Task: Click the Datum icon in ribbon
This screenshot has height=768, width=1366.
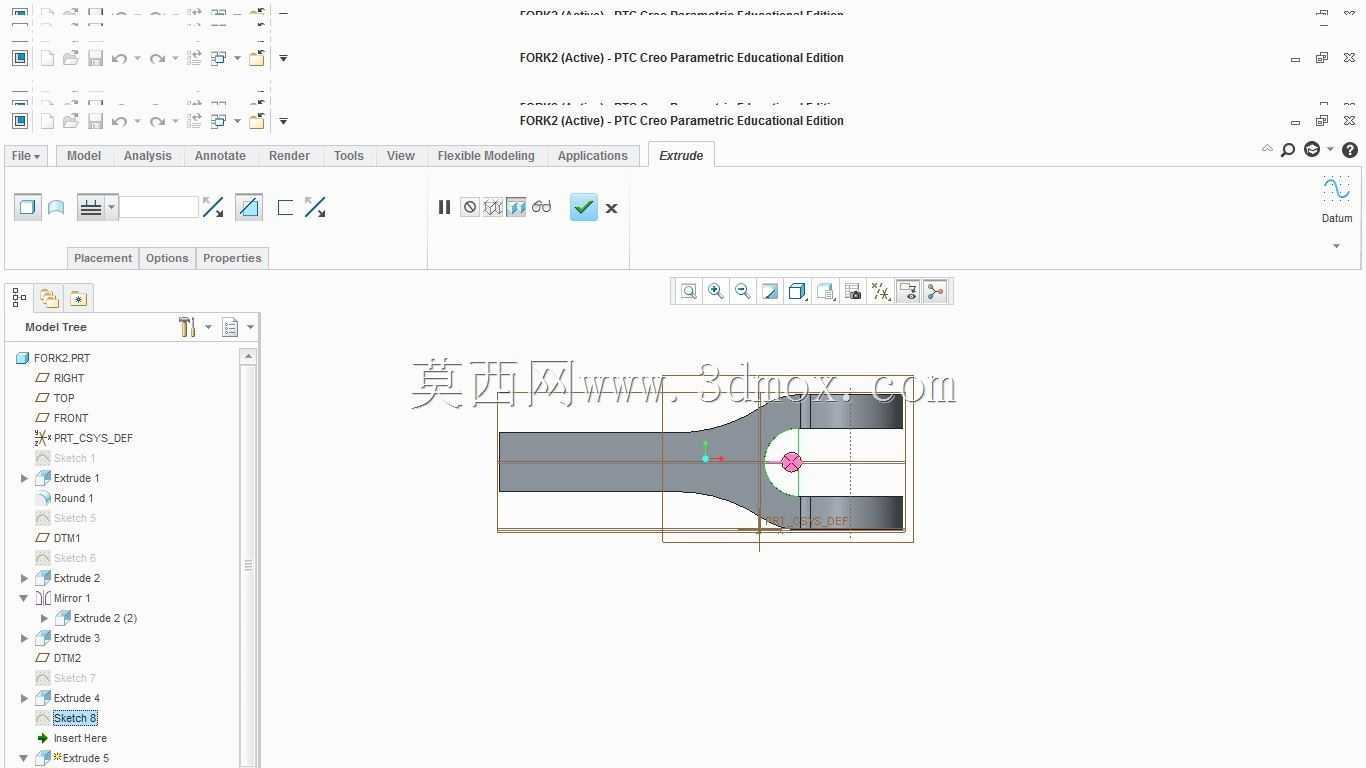Action: (x=1337, y=189)
